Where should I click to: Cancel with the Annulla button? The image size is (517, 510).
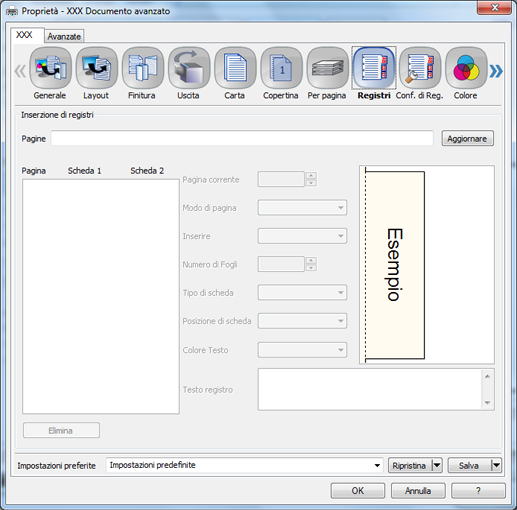(x=418, y=491)
